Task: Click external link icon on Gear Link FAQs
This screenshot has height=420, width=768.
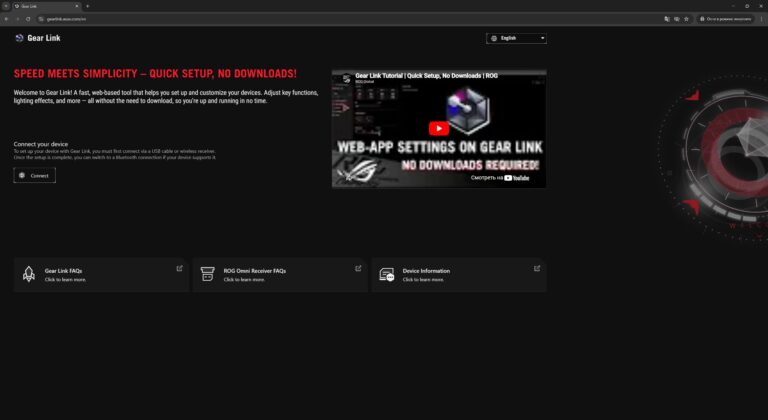Action: 179,268
